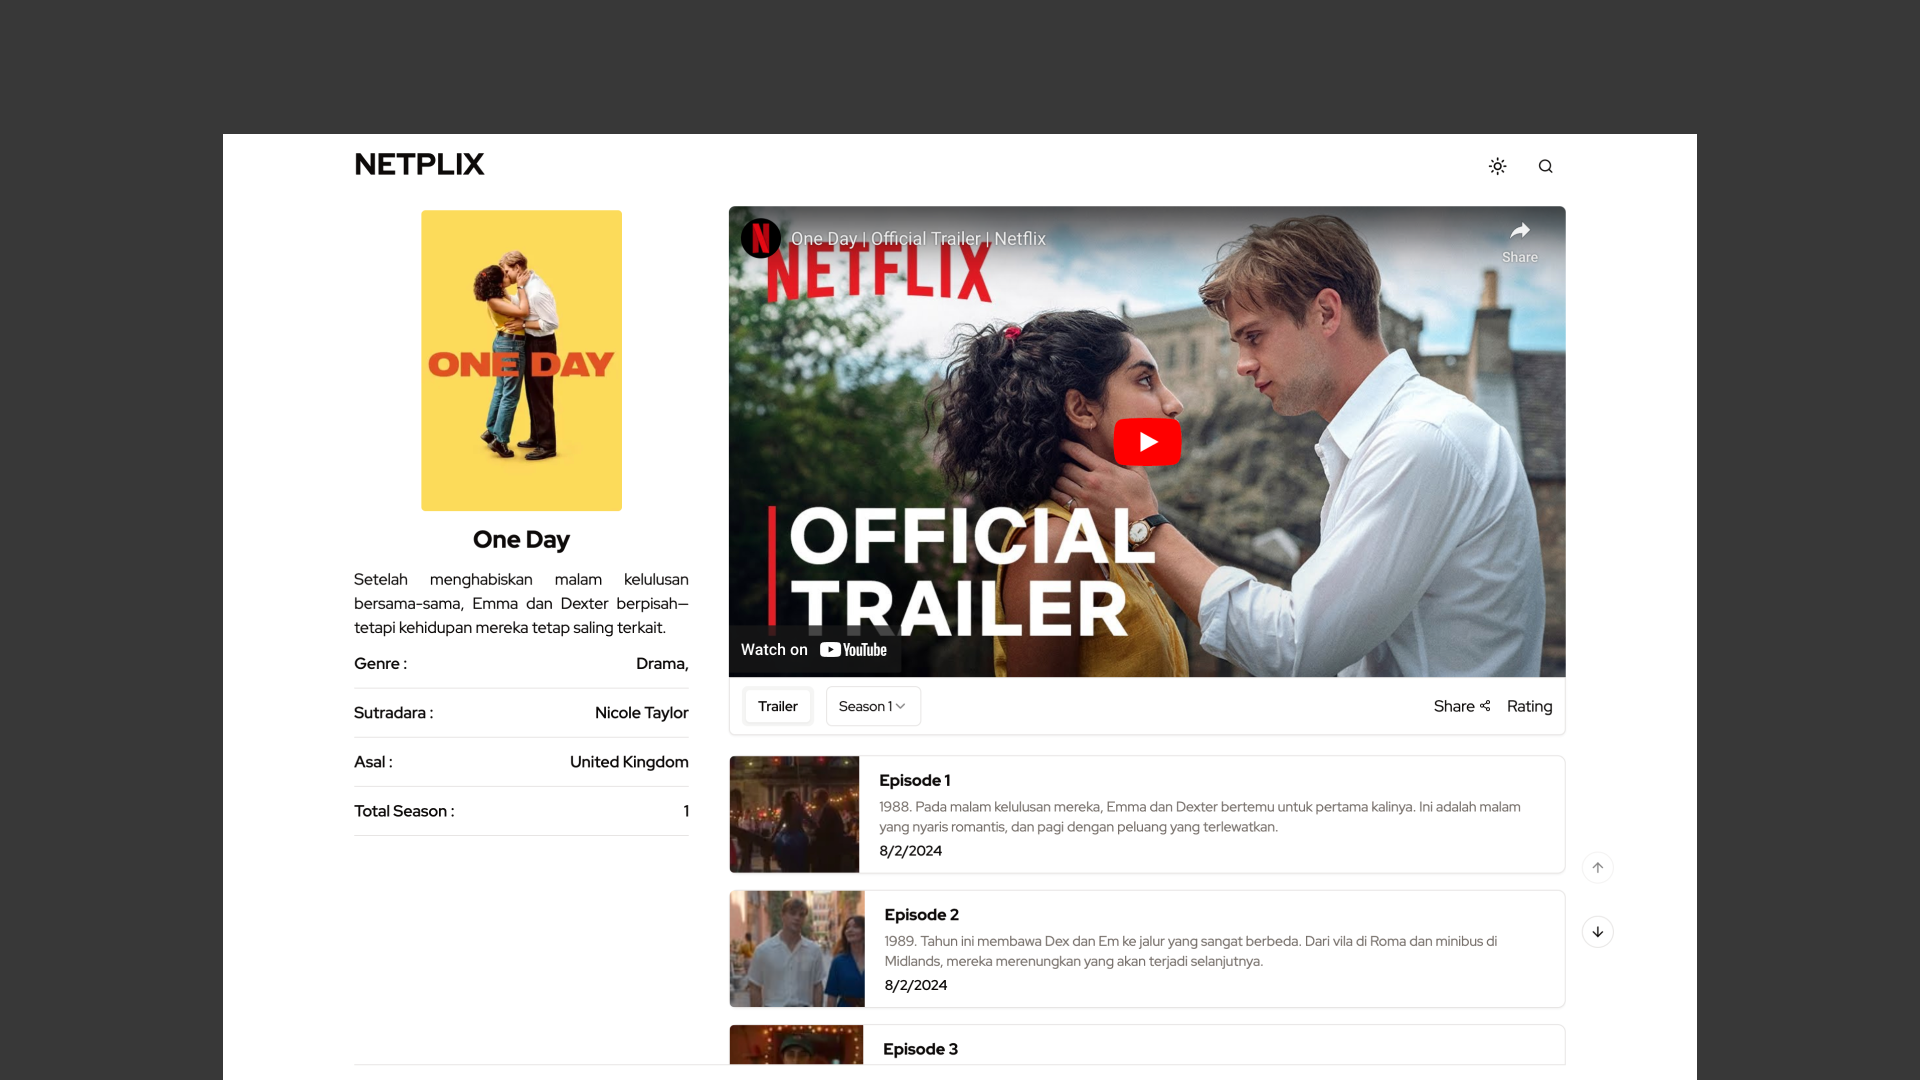Click the video title One Day Official Trailer

(x=918, y=239)
